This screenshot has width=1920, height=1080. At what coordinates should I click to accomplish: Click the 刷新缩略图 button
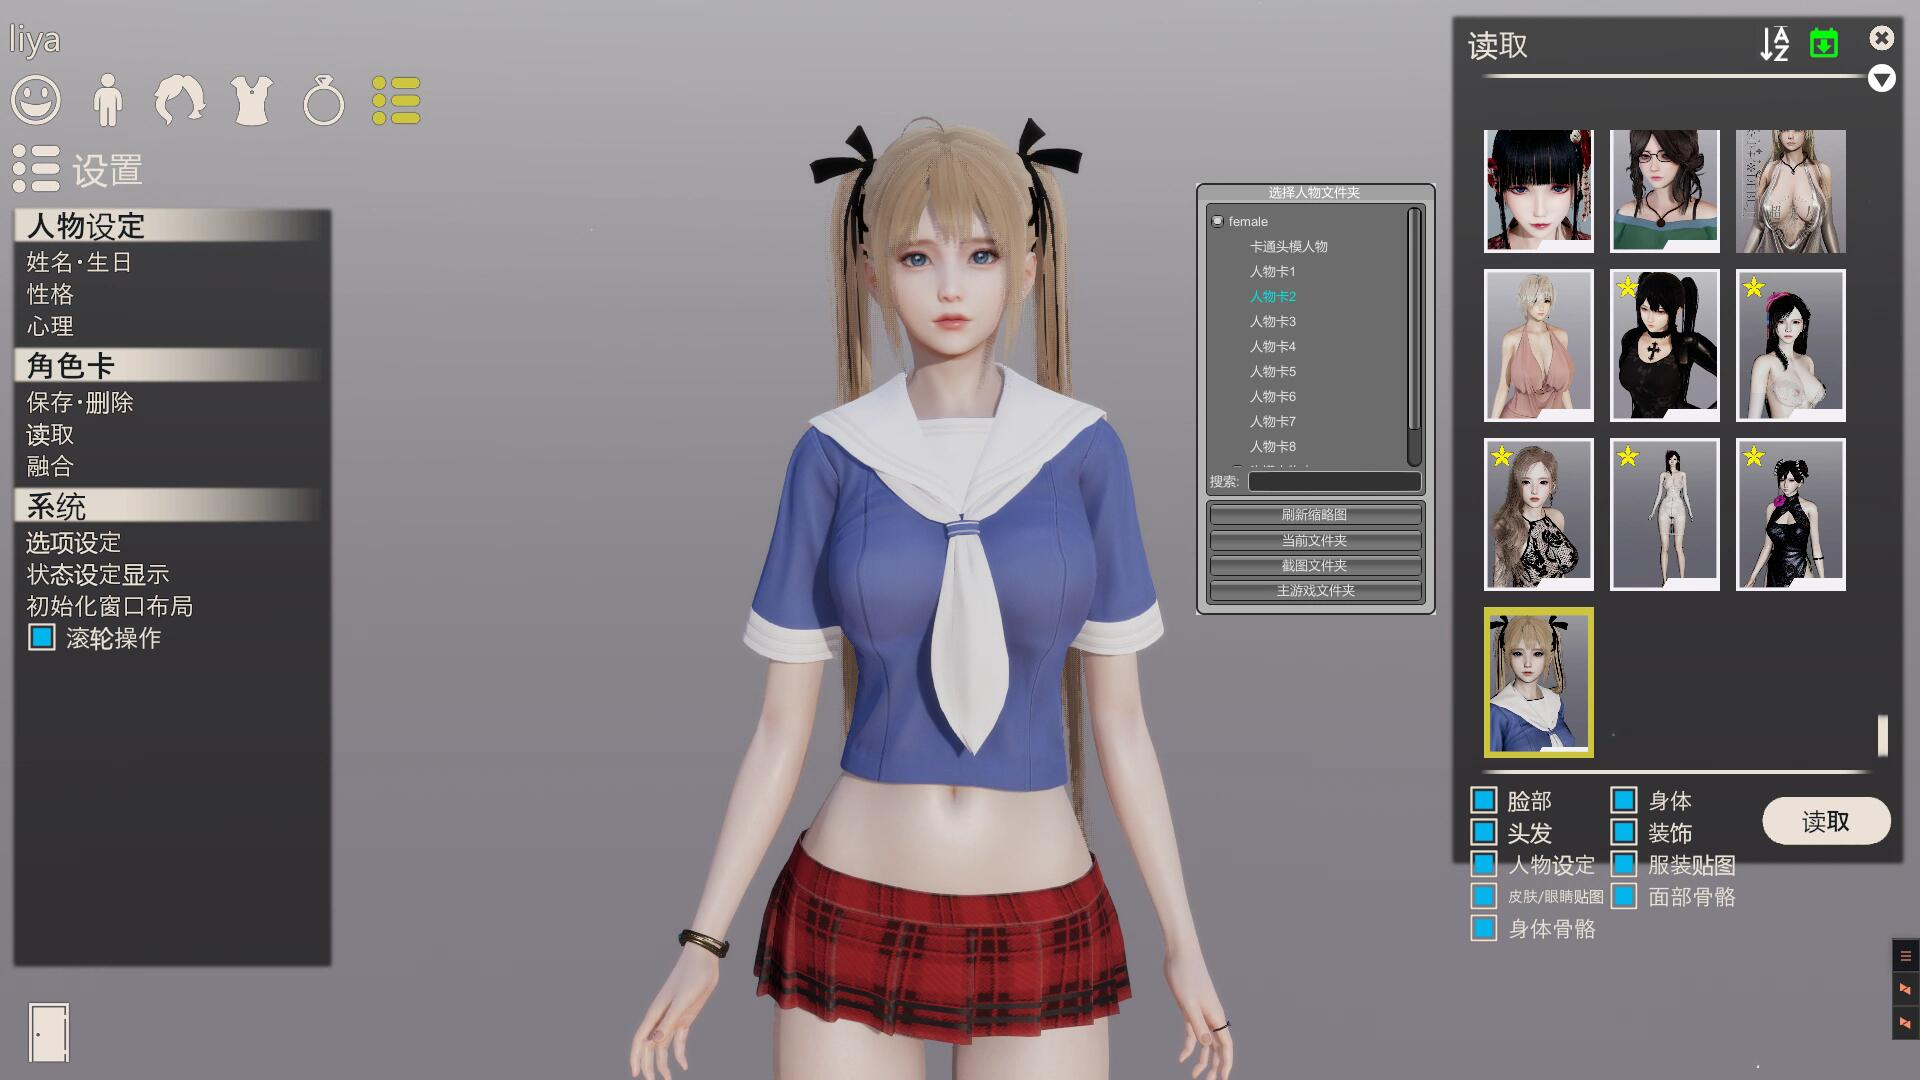coord(1314,515)
